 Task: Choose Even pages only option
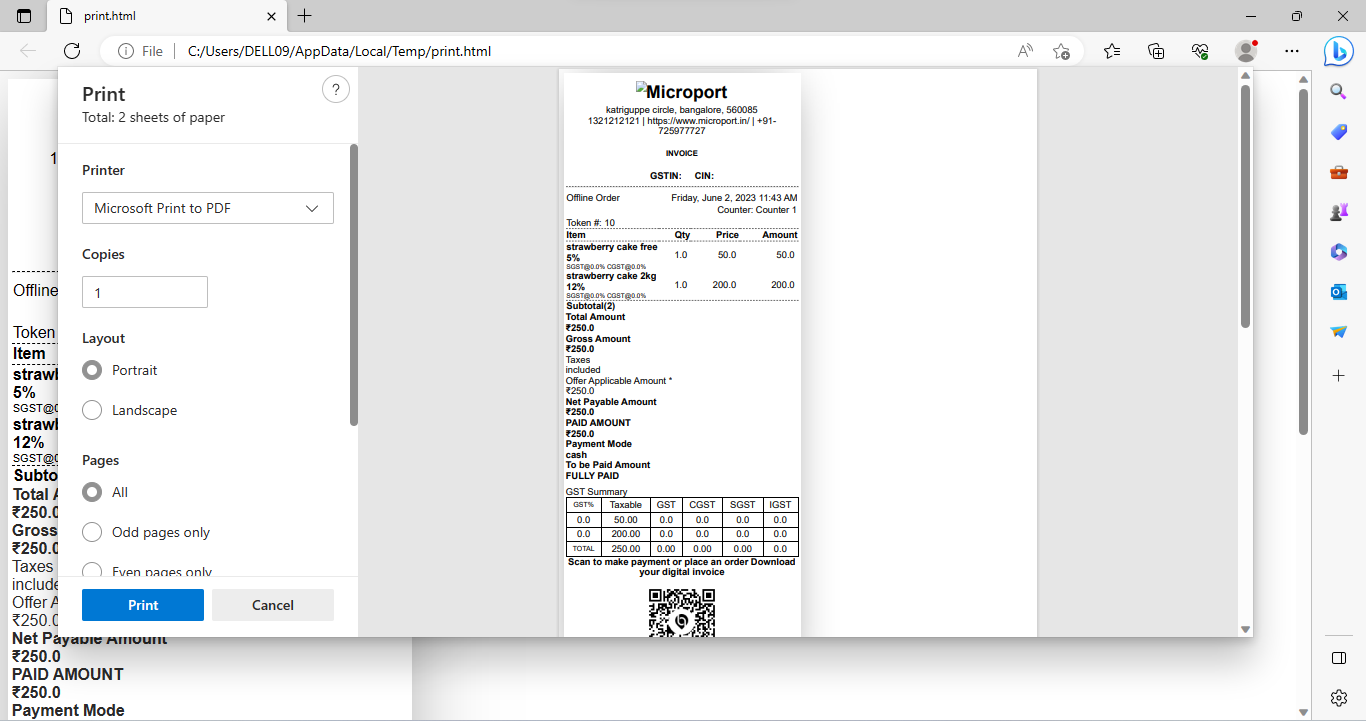coord(92,571)
